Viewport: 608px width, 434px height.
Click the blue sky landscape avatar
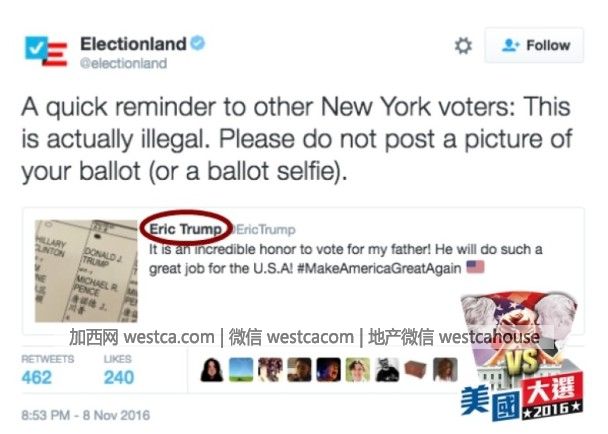click(241, 370)
